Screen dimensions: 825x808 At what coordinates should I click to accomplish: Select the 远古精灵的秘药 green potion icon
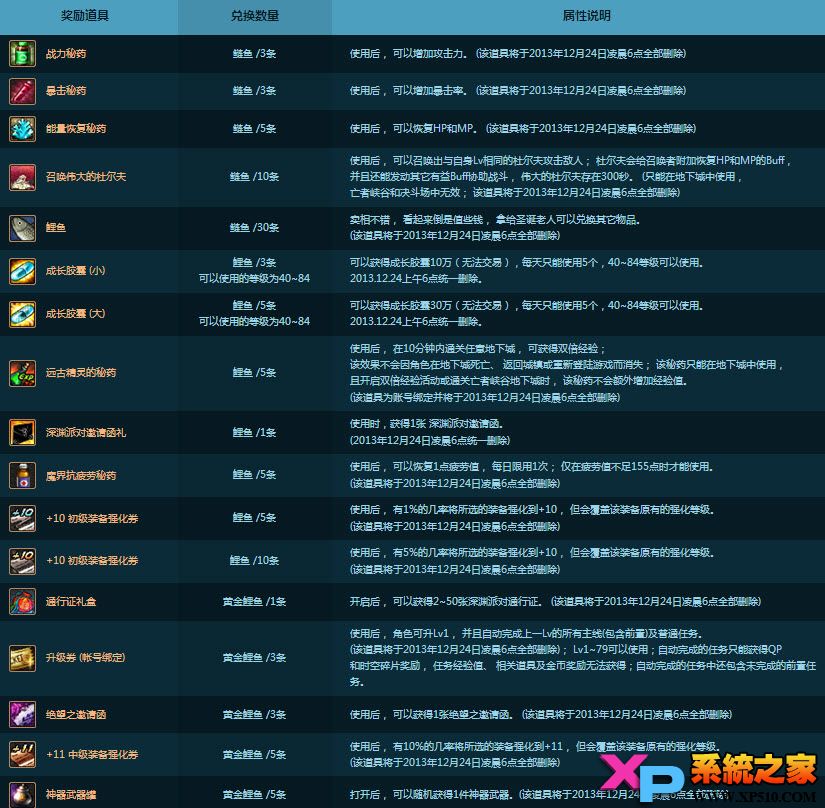[x=22, y=372]
